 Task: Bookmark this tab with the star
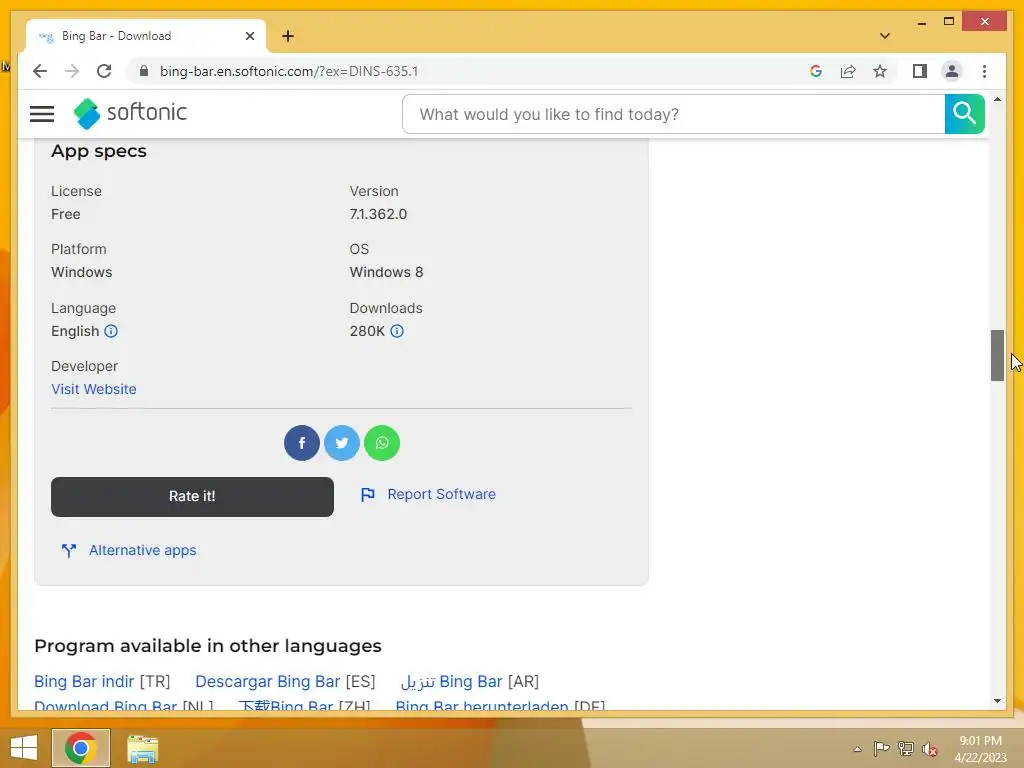[880, 71]
